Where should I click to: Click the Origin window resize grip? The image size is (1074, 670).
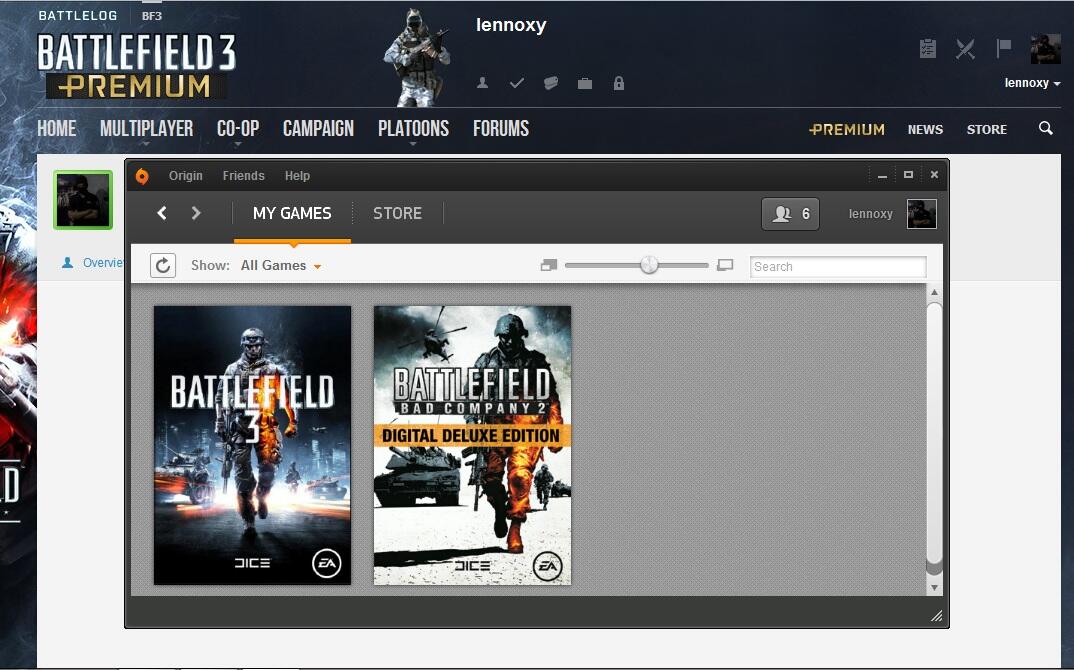coord(936,616)
